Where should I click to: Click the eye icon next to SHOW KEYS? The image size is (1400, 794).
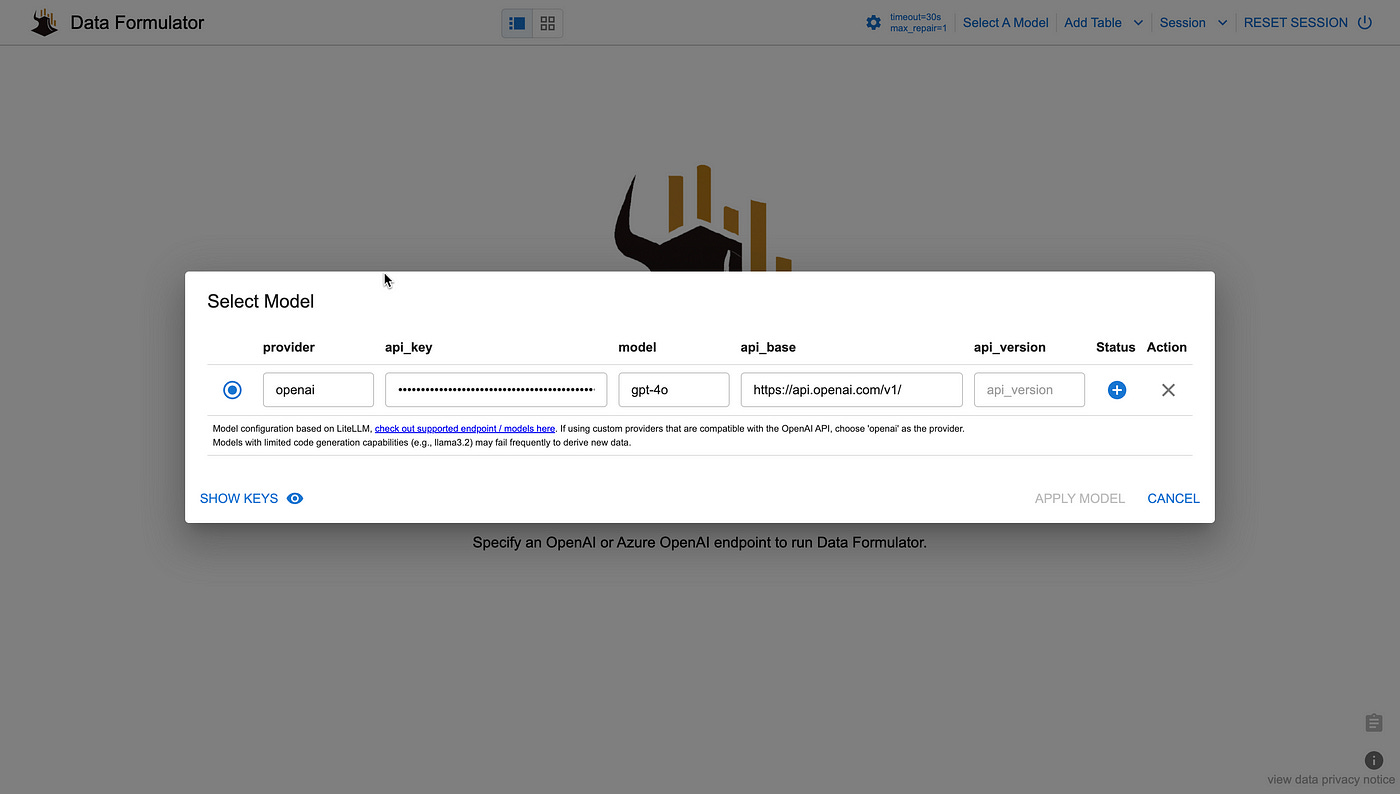click(294, 498)
